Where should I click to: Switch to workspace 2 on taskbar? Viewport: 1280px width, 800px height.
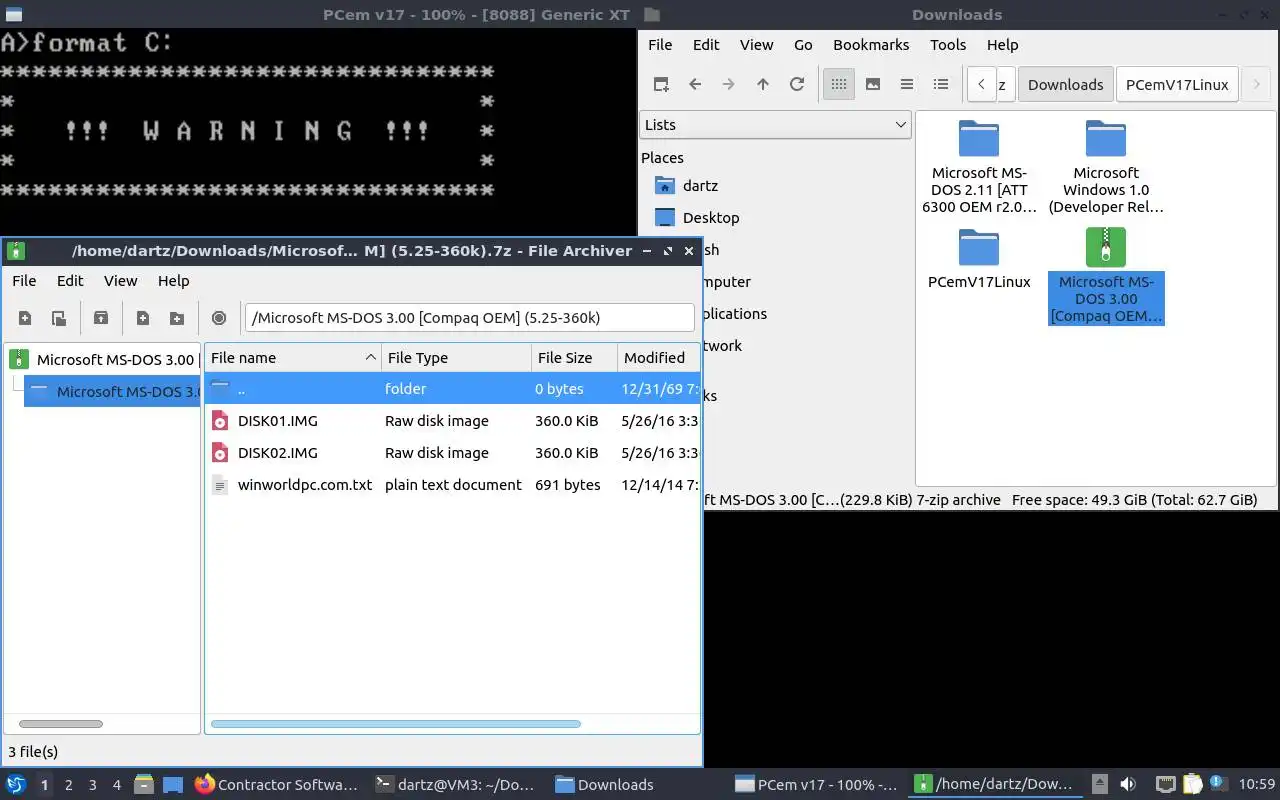click(69, 785)
